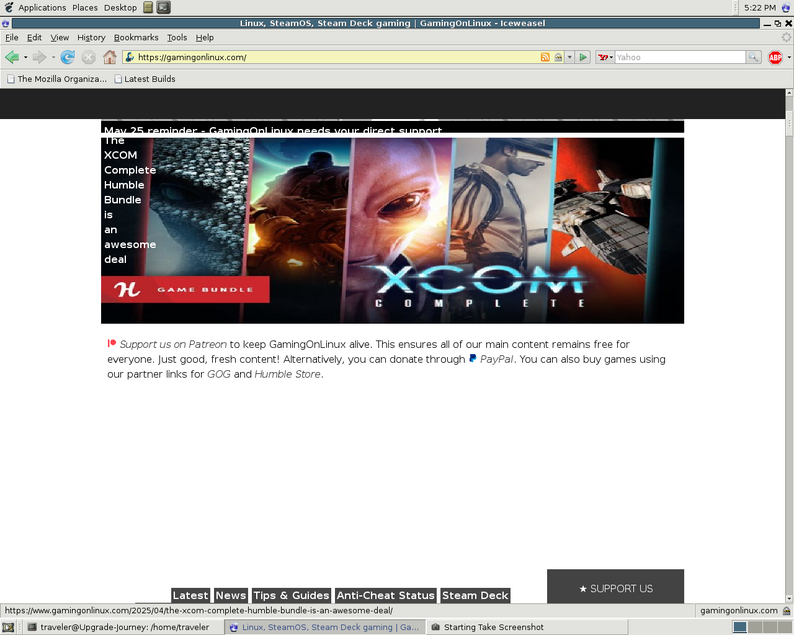Open the Places menu in top panel
The width and height of the screenshot is (794, 635).
coord(85,8)
